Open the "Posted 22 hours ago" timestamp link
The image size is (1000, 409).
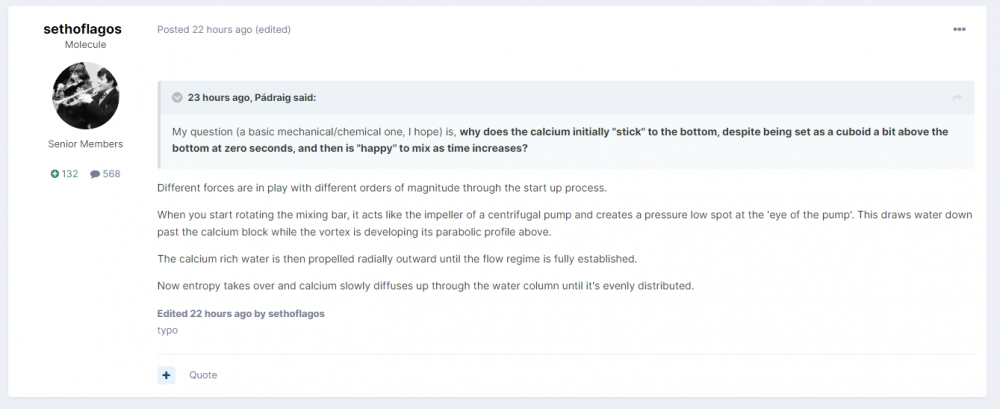pos(204,30)
